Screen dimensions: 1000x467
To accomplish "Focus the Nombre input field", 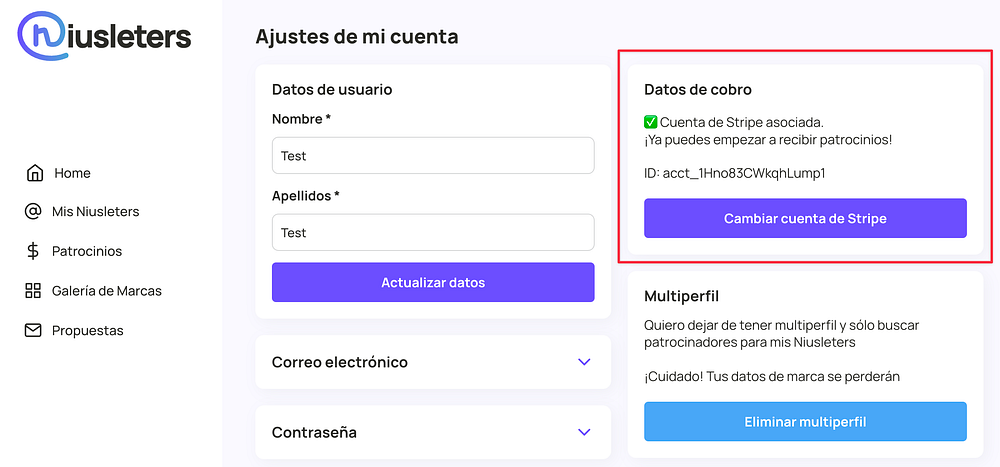I will tap(433, 156).
